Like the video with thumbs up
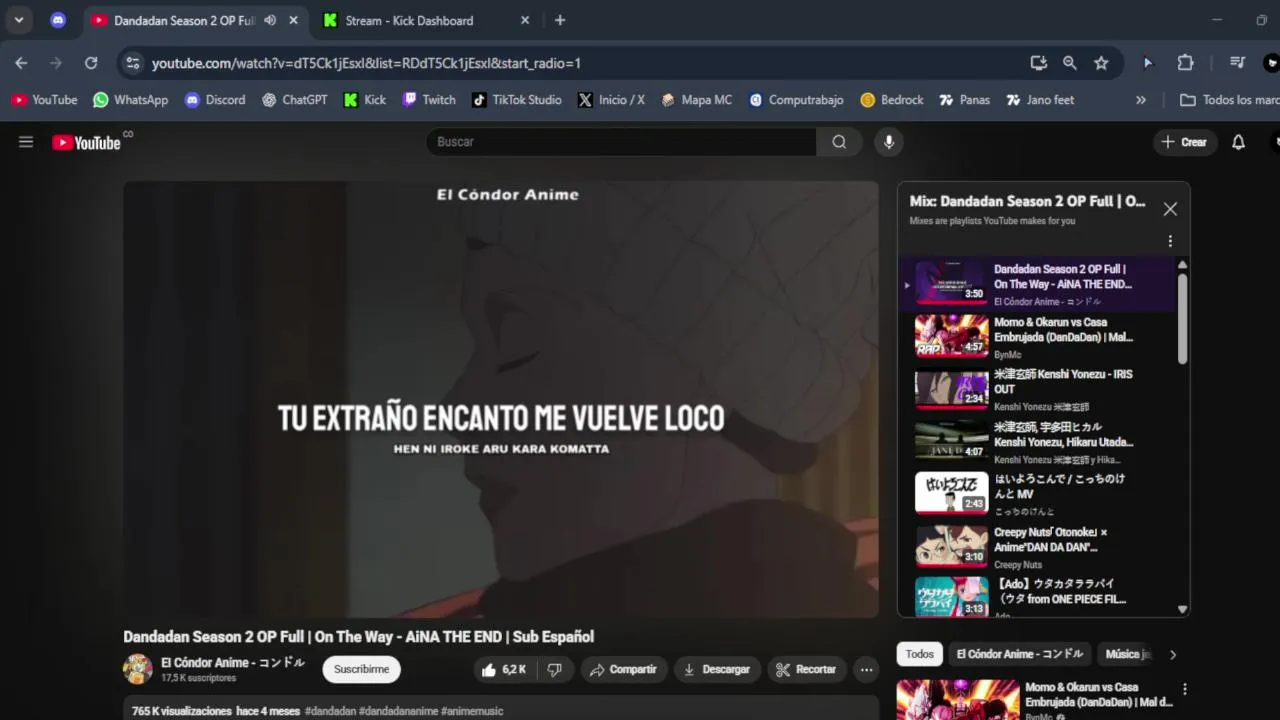This screenshot has width=1280, height=720. (x=504, y=670)
